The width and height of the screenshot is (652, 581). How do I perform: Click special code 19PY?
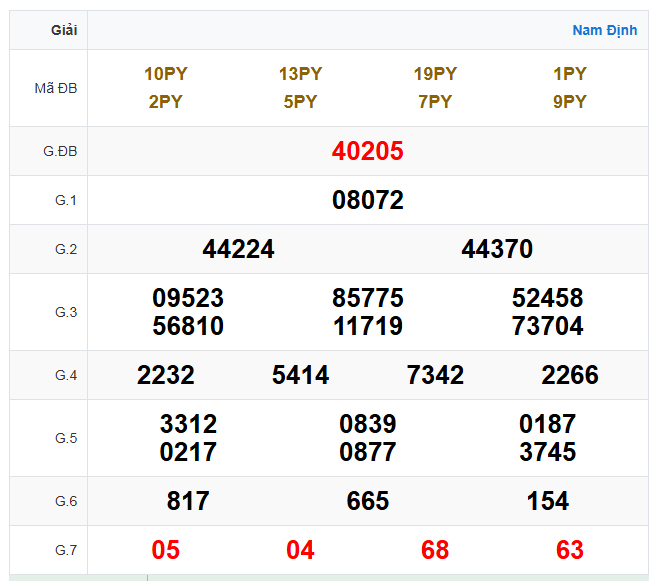tap(435, 74)
